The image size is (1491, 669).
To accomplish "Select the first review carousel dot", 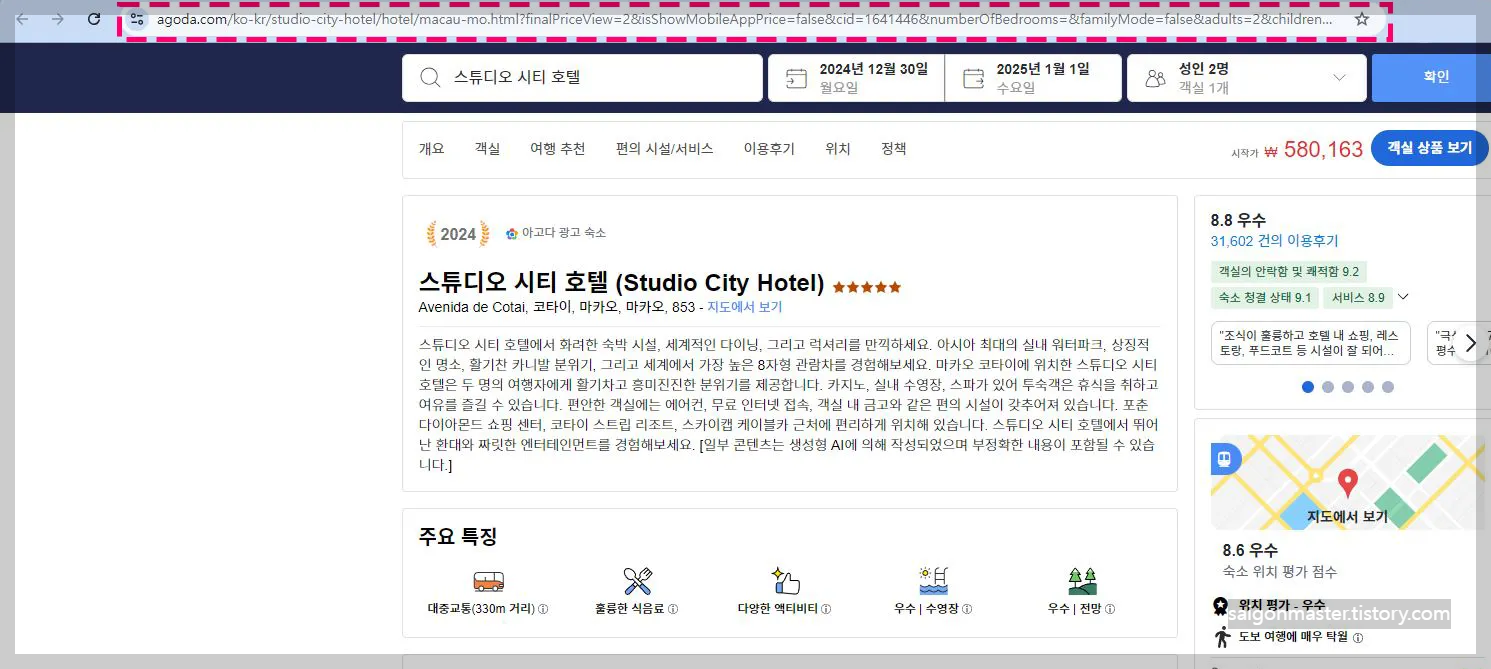I will click(1308, 386).
